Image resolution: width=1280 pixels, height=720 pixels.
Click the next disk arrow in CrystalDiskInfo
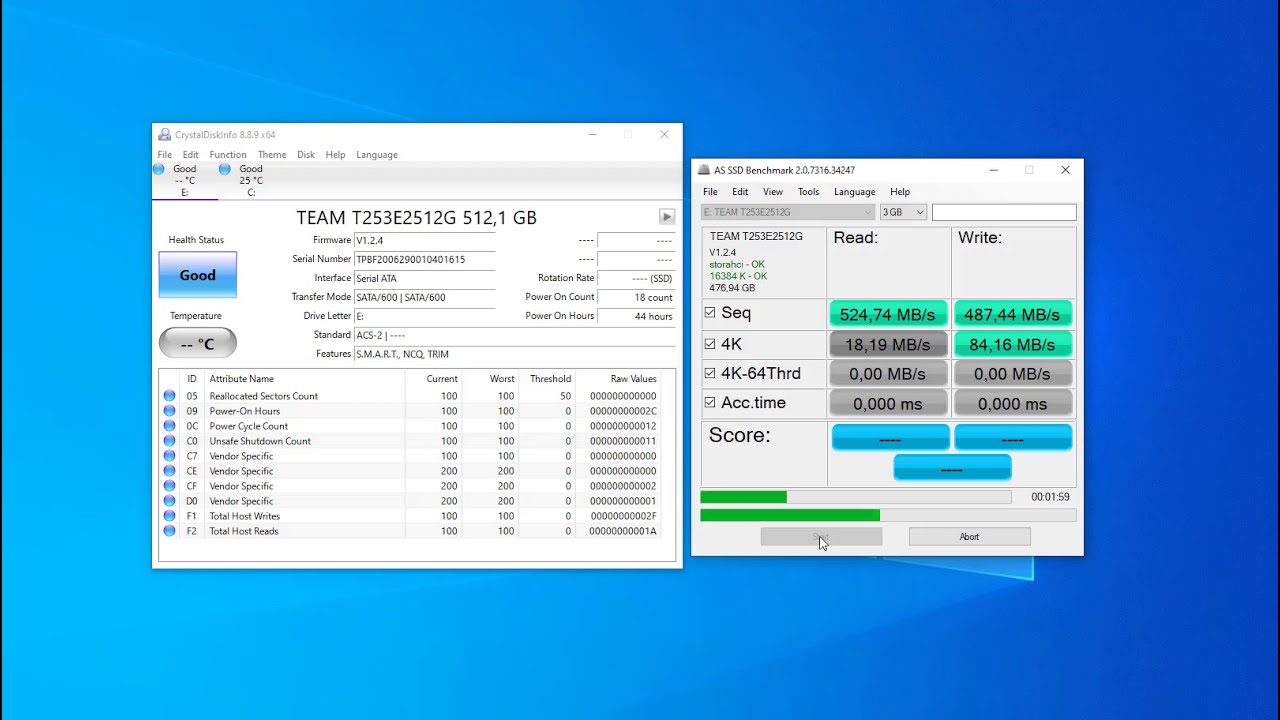667,217
